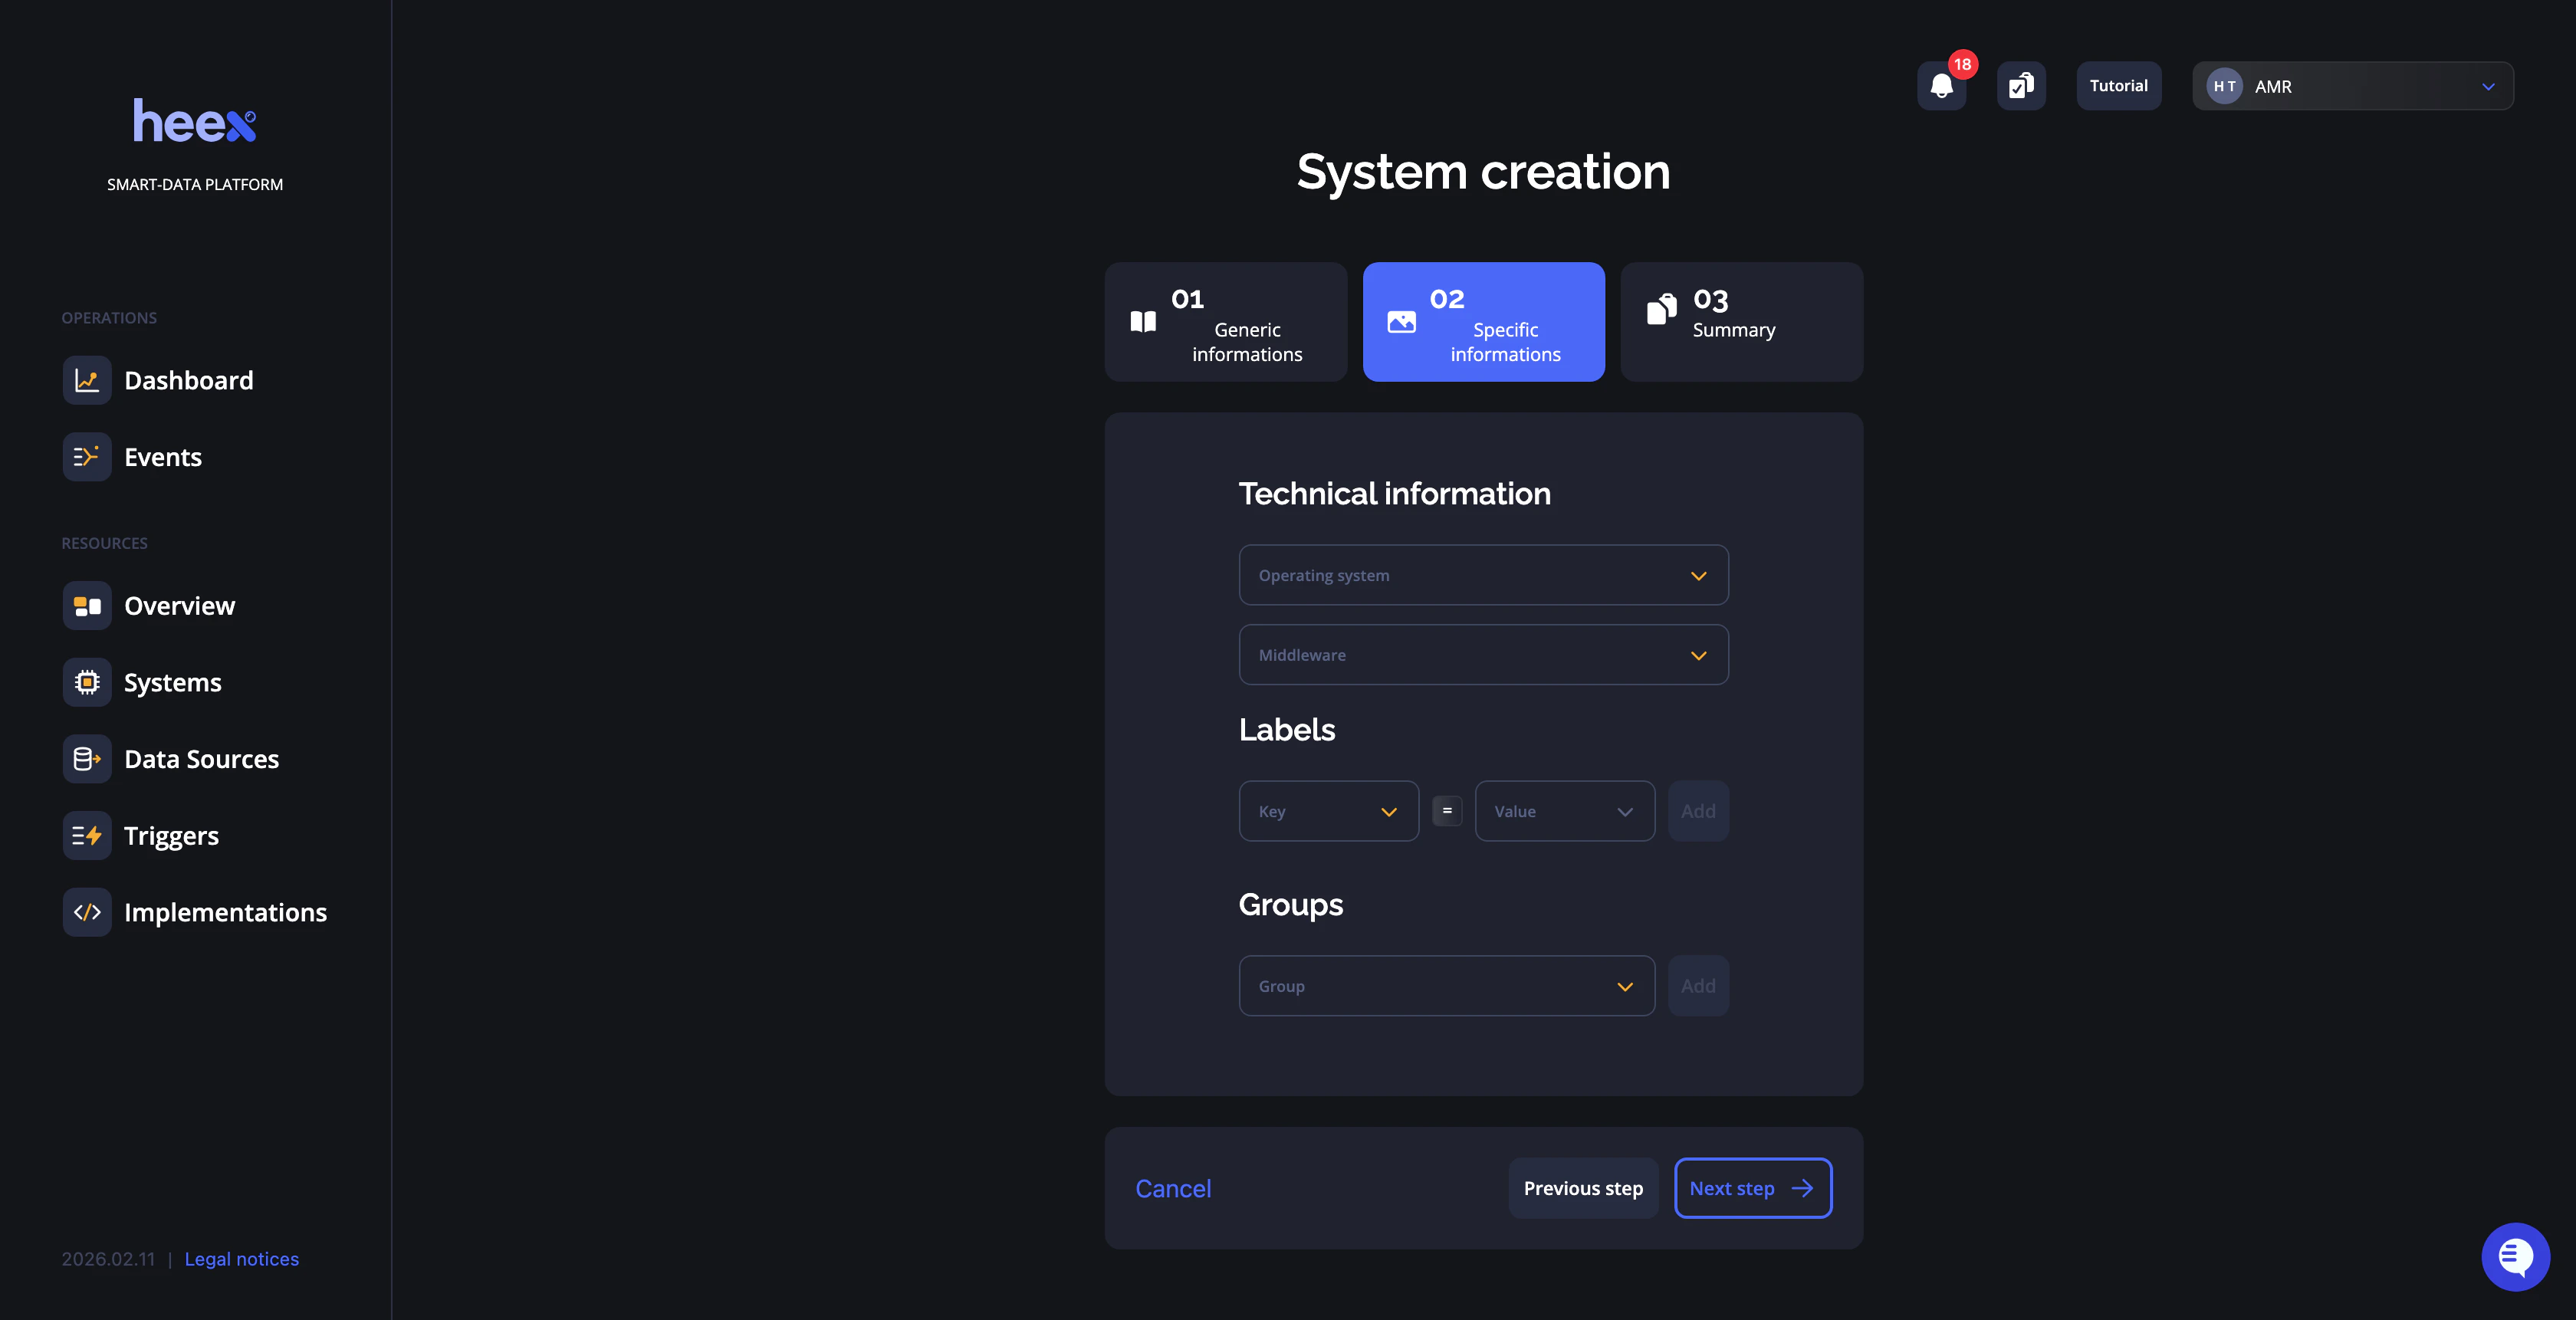Click the Previous step button
The width and height of the screenshot is (2576, 1320).
1583,1188
